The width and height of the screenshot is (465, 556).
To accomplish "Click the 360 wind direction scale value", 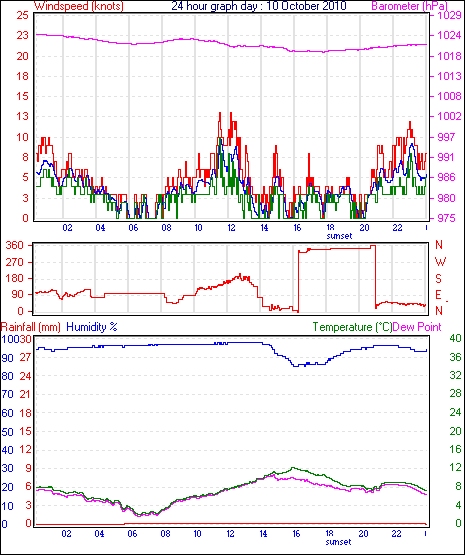I will (x=14, y=245).
